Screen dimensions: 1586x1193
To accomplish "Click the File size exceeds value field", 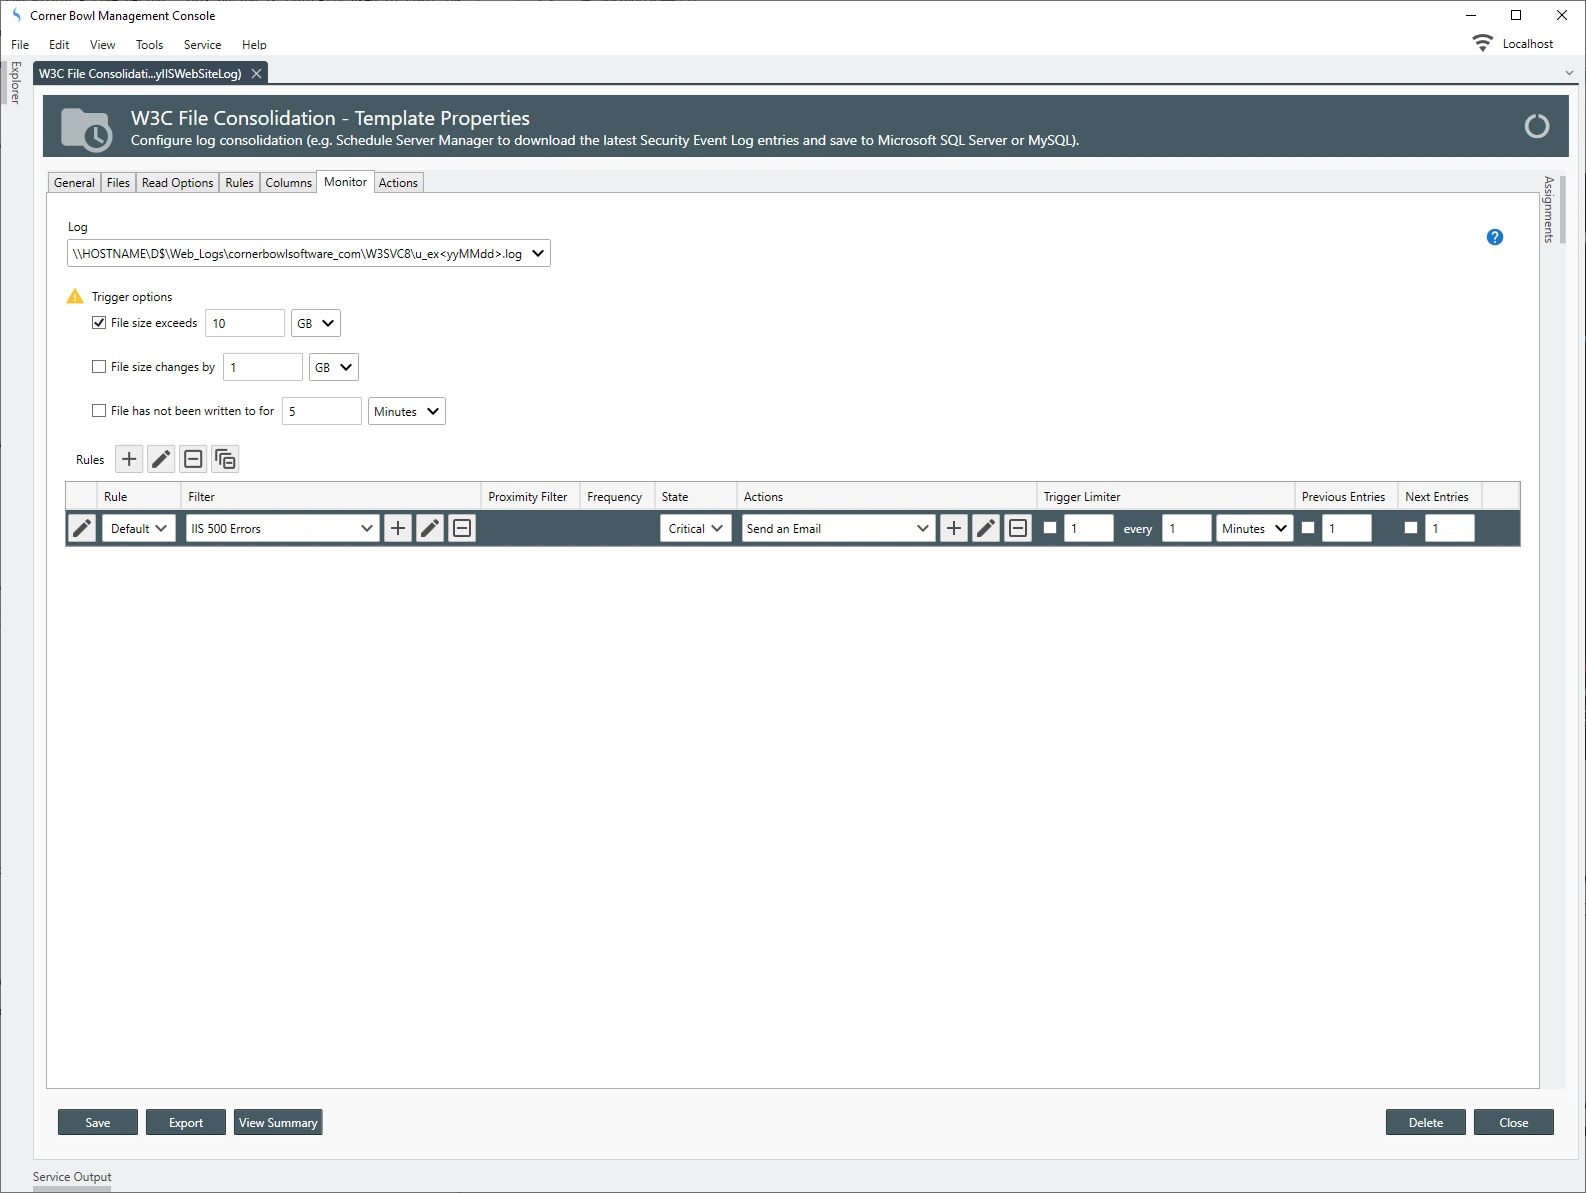I will coord(244,323).
